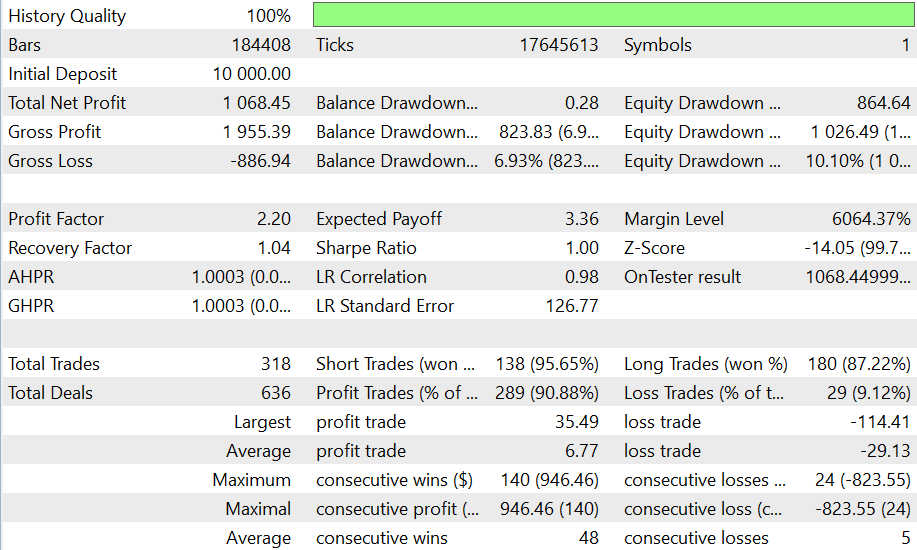This screenshot has width=917, height=550.
Task: Click Profit Trades value 289 (90.88%)
Action: (547, 393)
